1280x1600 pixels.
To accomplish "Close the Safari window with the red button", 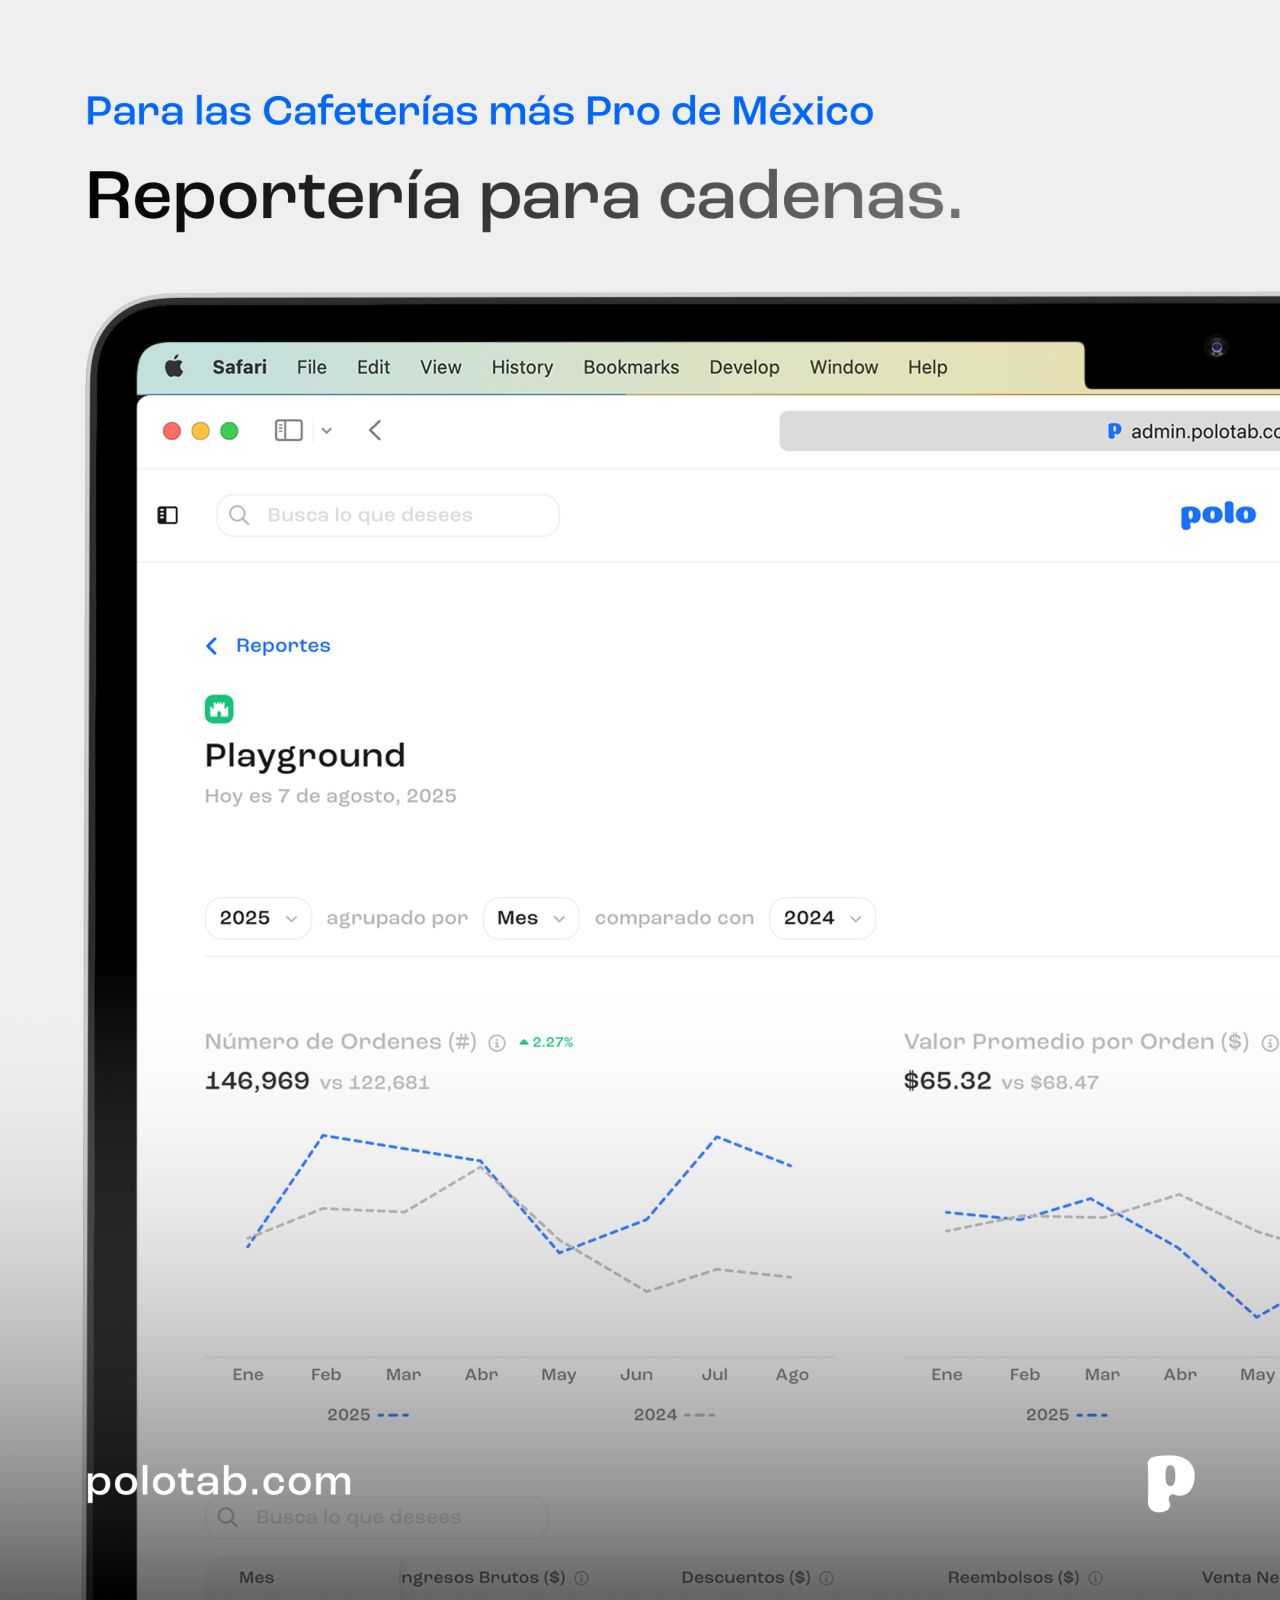I will [172, 431].
